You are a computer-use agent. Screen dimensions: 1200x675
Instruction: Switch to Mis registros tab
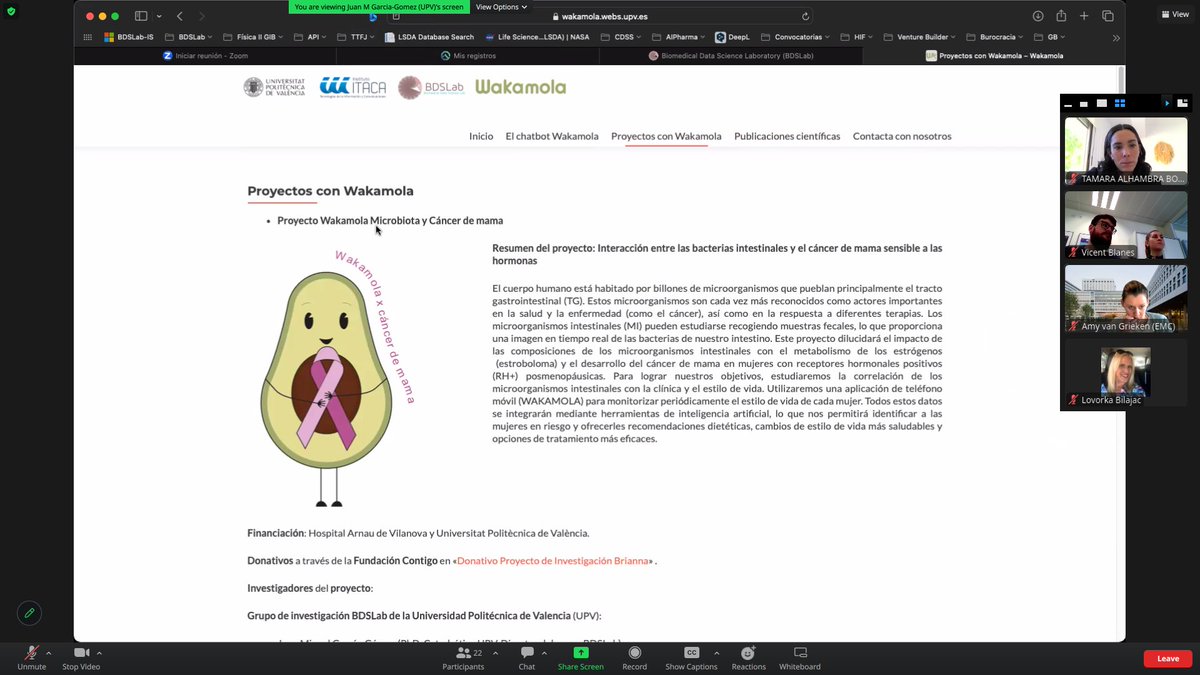(468, 55)
